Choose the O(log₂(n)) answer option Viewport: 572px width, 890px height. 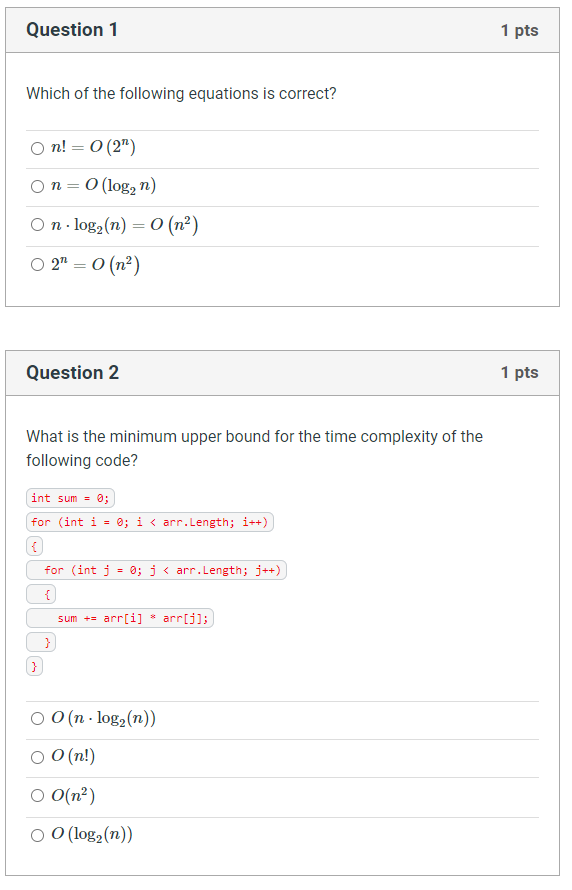(37, 836)
